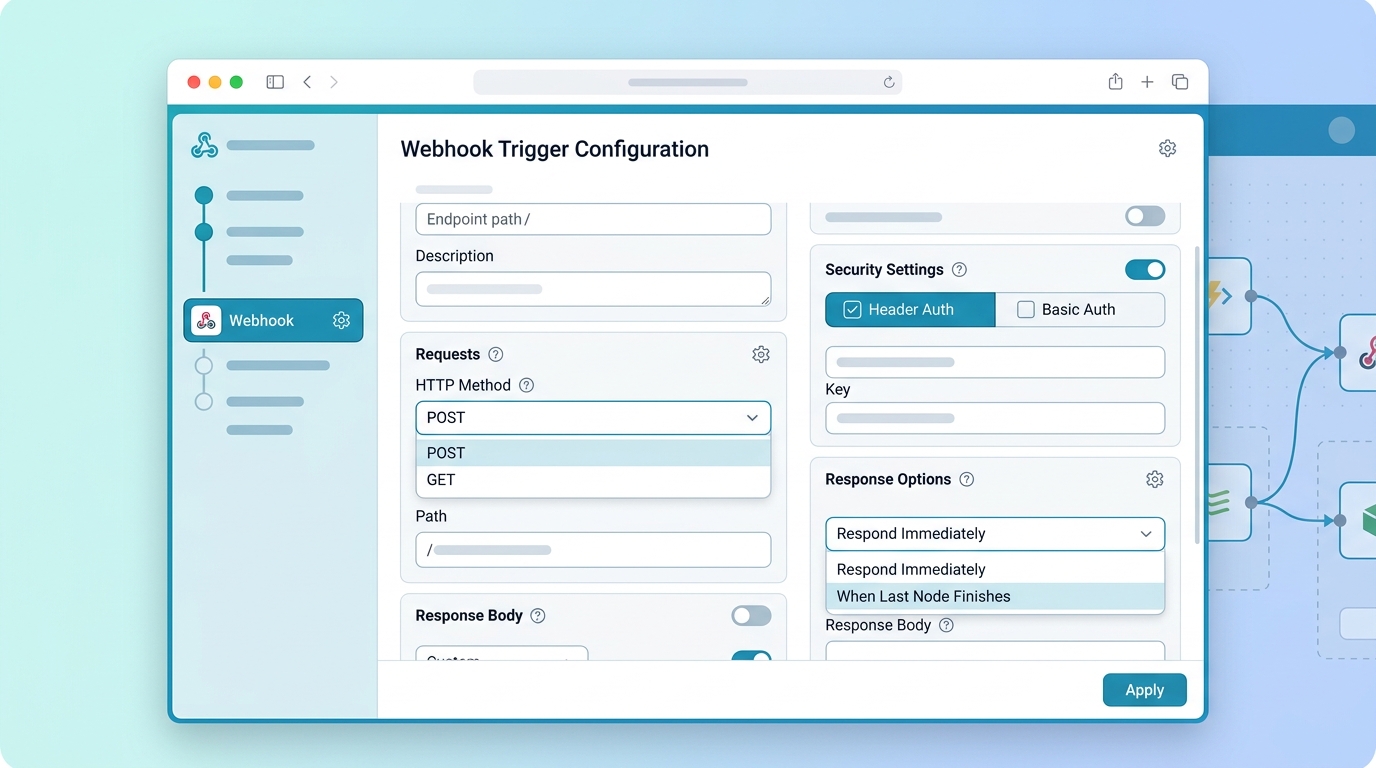
Task: Open the Requests section gear
Action: pyautogui.click(x=761, y=354)
